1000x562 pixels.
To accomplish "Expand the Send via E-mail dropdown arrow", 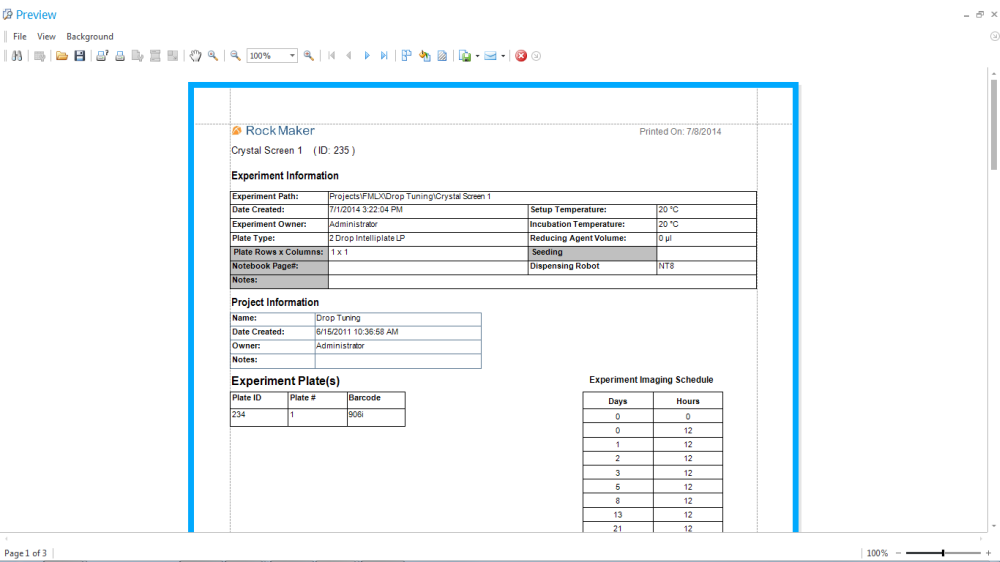I will [503, 56].
